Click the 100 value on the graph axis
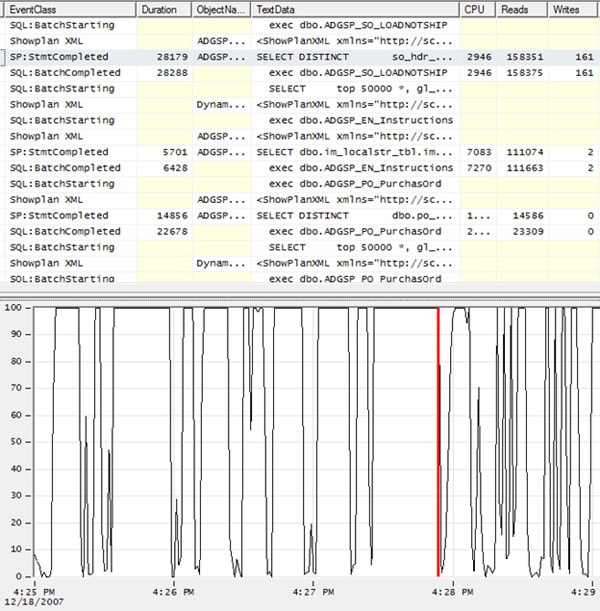600x611 pixels. [x=13, y=307]
